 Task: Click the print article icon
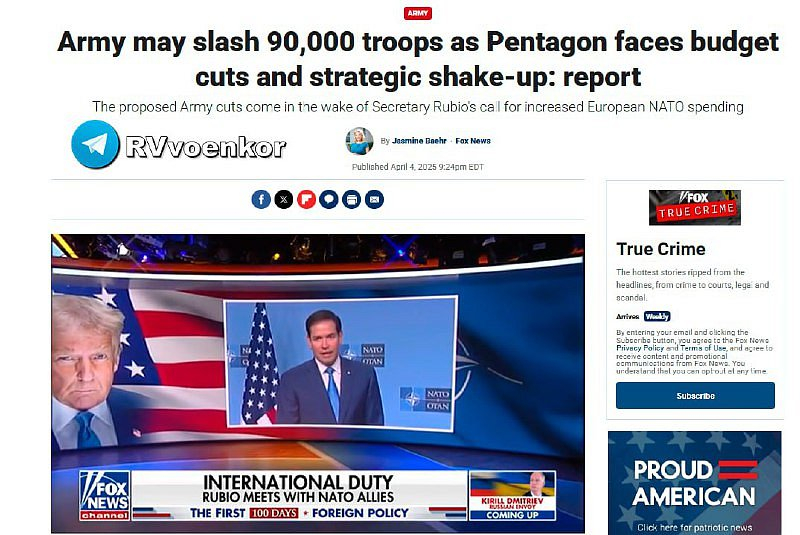point(352,199)
